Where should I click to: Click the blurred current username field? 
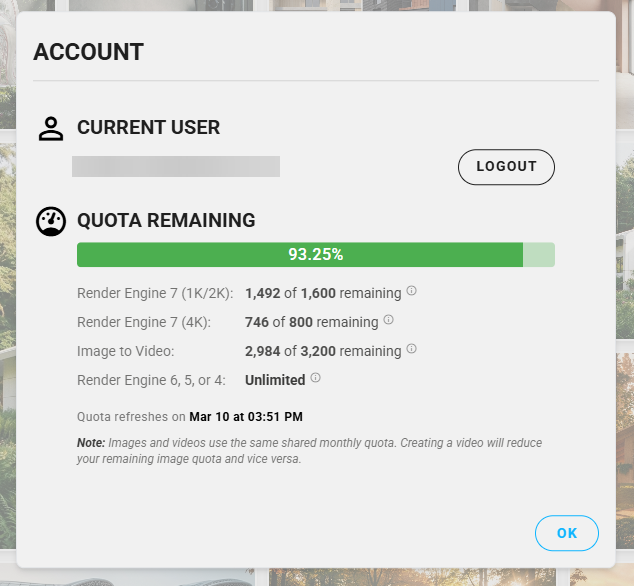pyautogui.click(x=176, y=166)
